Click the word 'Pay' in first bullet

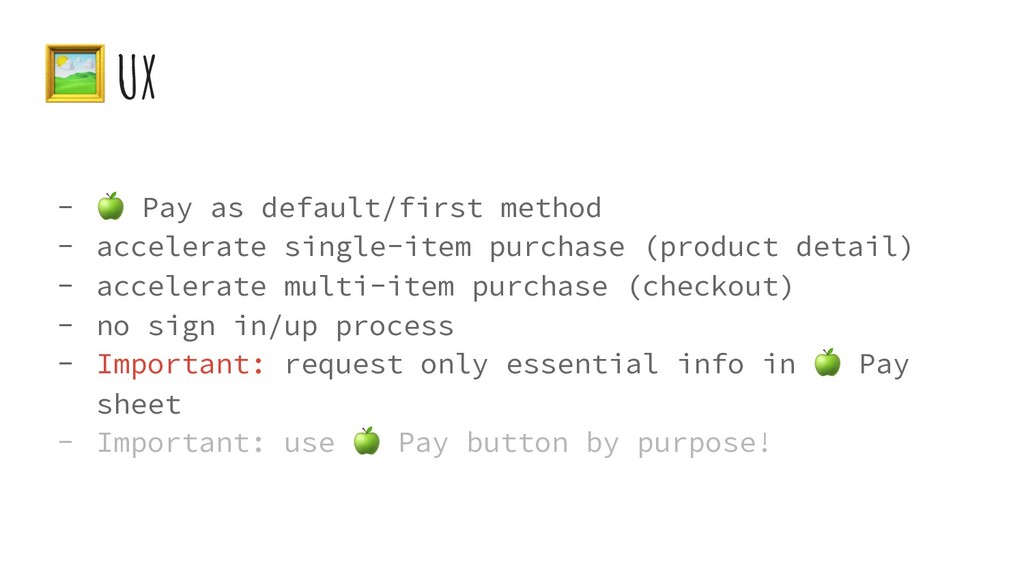(x=167, y=208)
